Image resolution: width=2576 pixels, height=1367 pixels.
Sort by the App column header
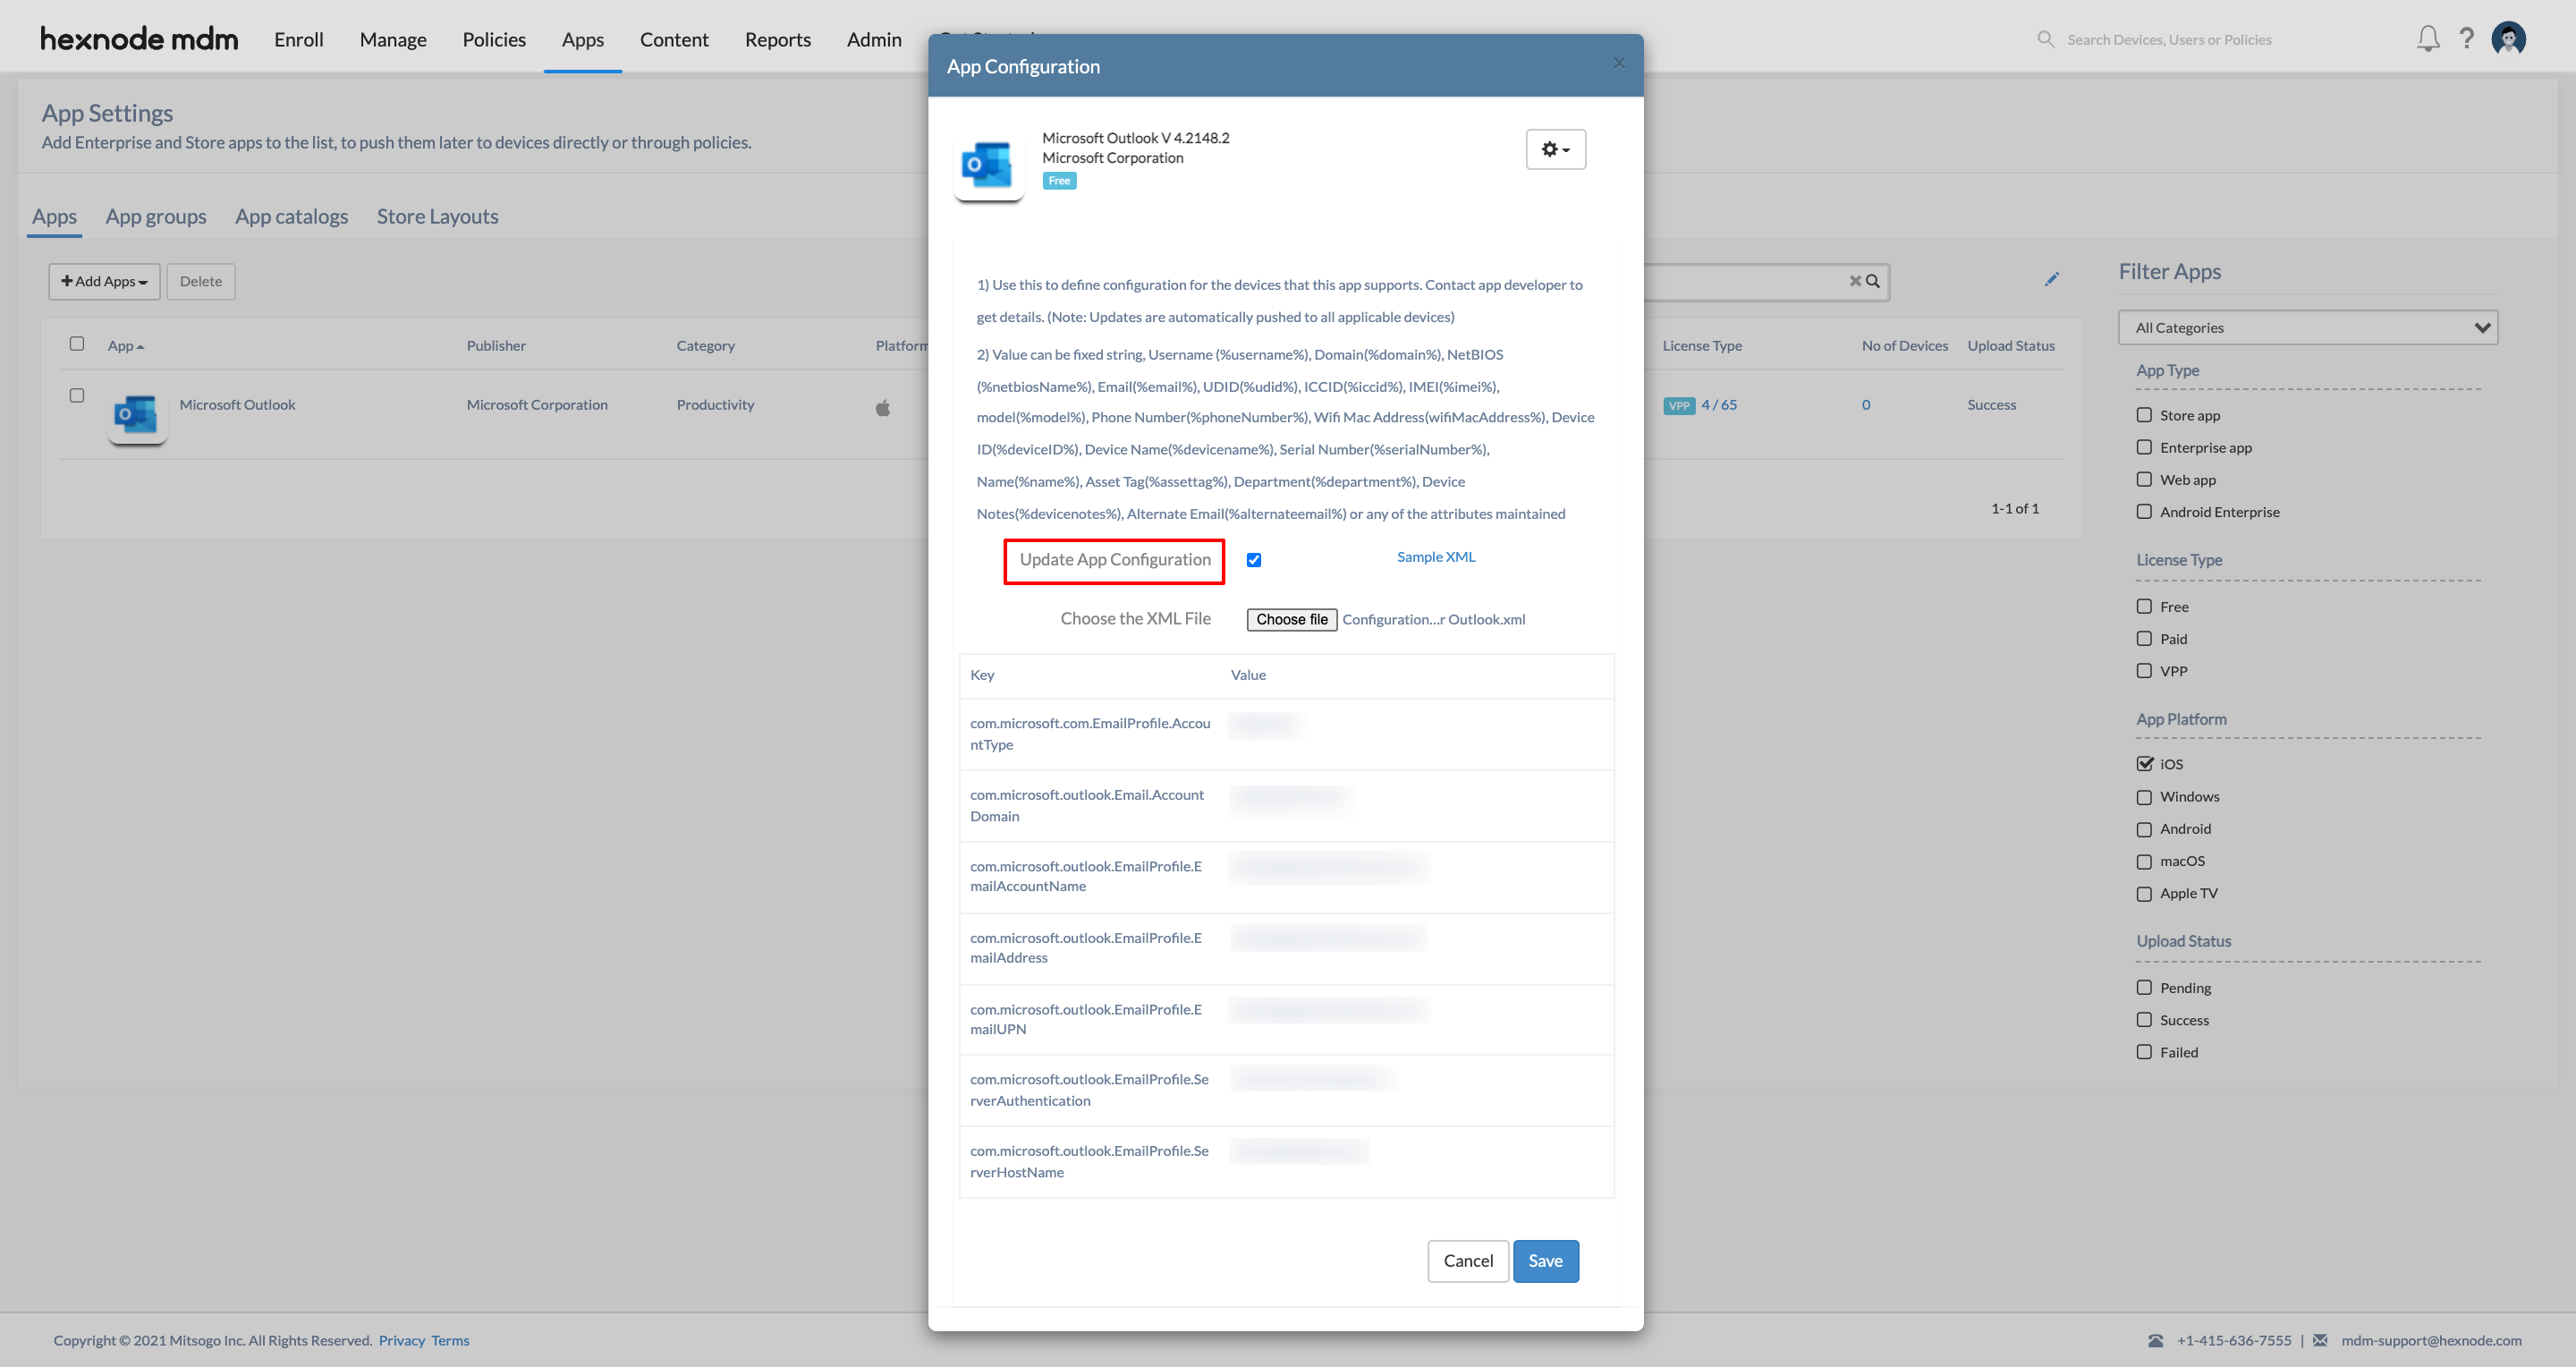click(126, 346)
